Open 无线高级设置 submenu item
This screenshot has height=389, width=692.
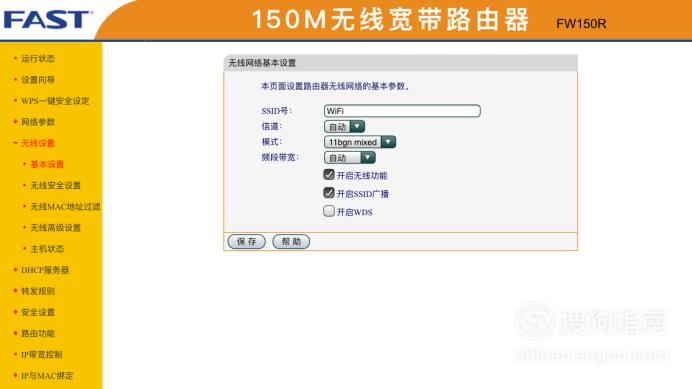56,228
